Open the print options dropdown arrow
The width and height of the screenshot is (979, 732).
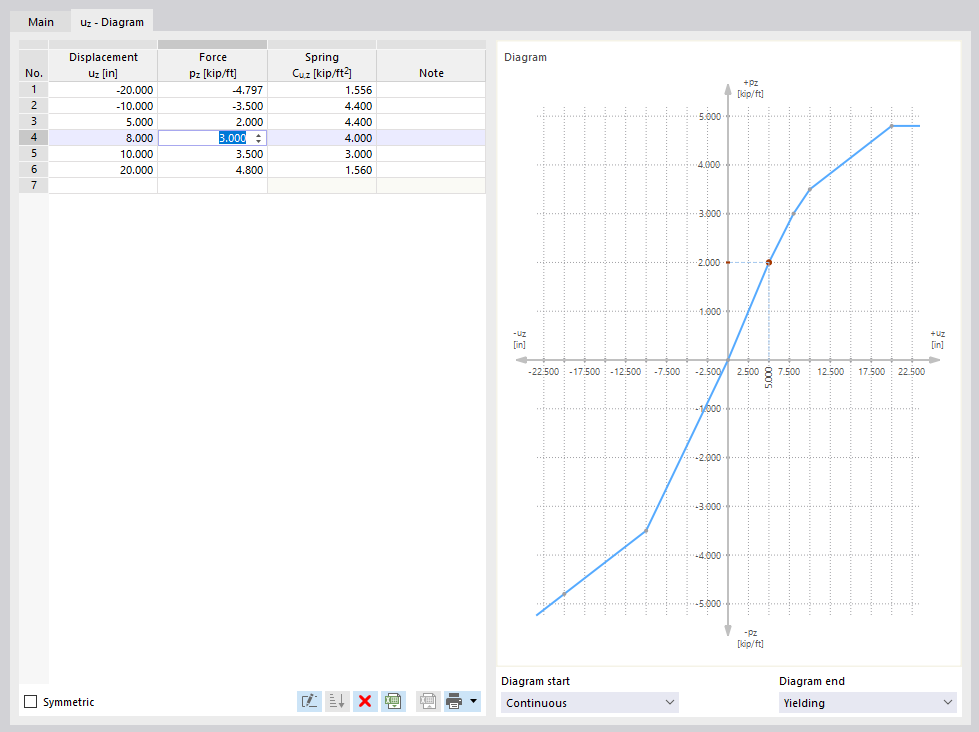[x=474, y=701]
